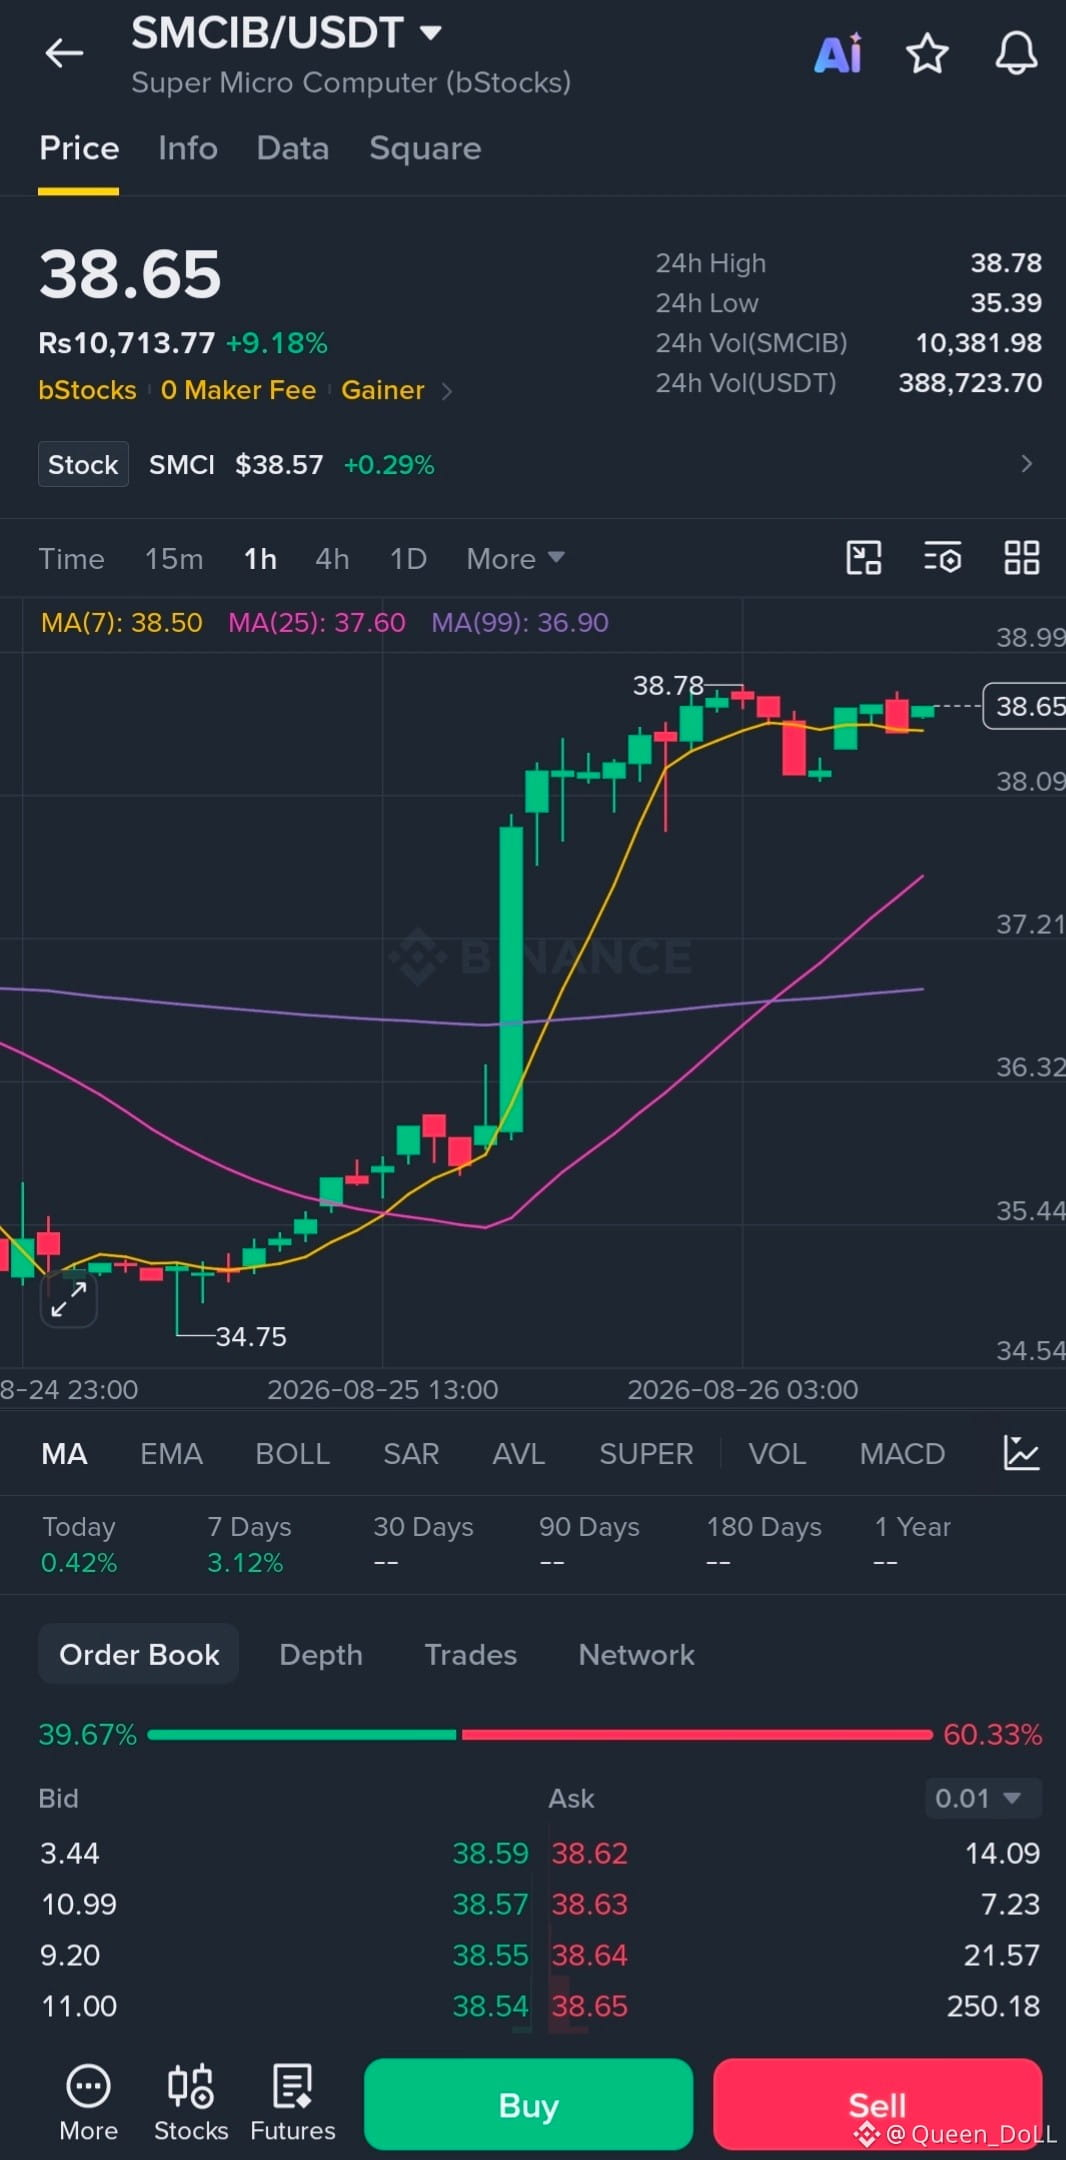Screen dimensions: 1066x2160
Task: Tap the 34.75 low label on chart
Action: [251, 1336]
